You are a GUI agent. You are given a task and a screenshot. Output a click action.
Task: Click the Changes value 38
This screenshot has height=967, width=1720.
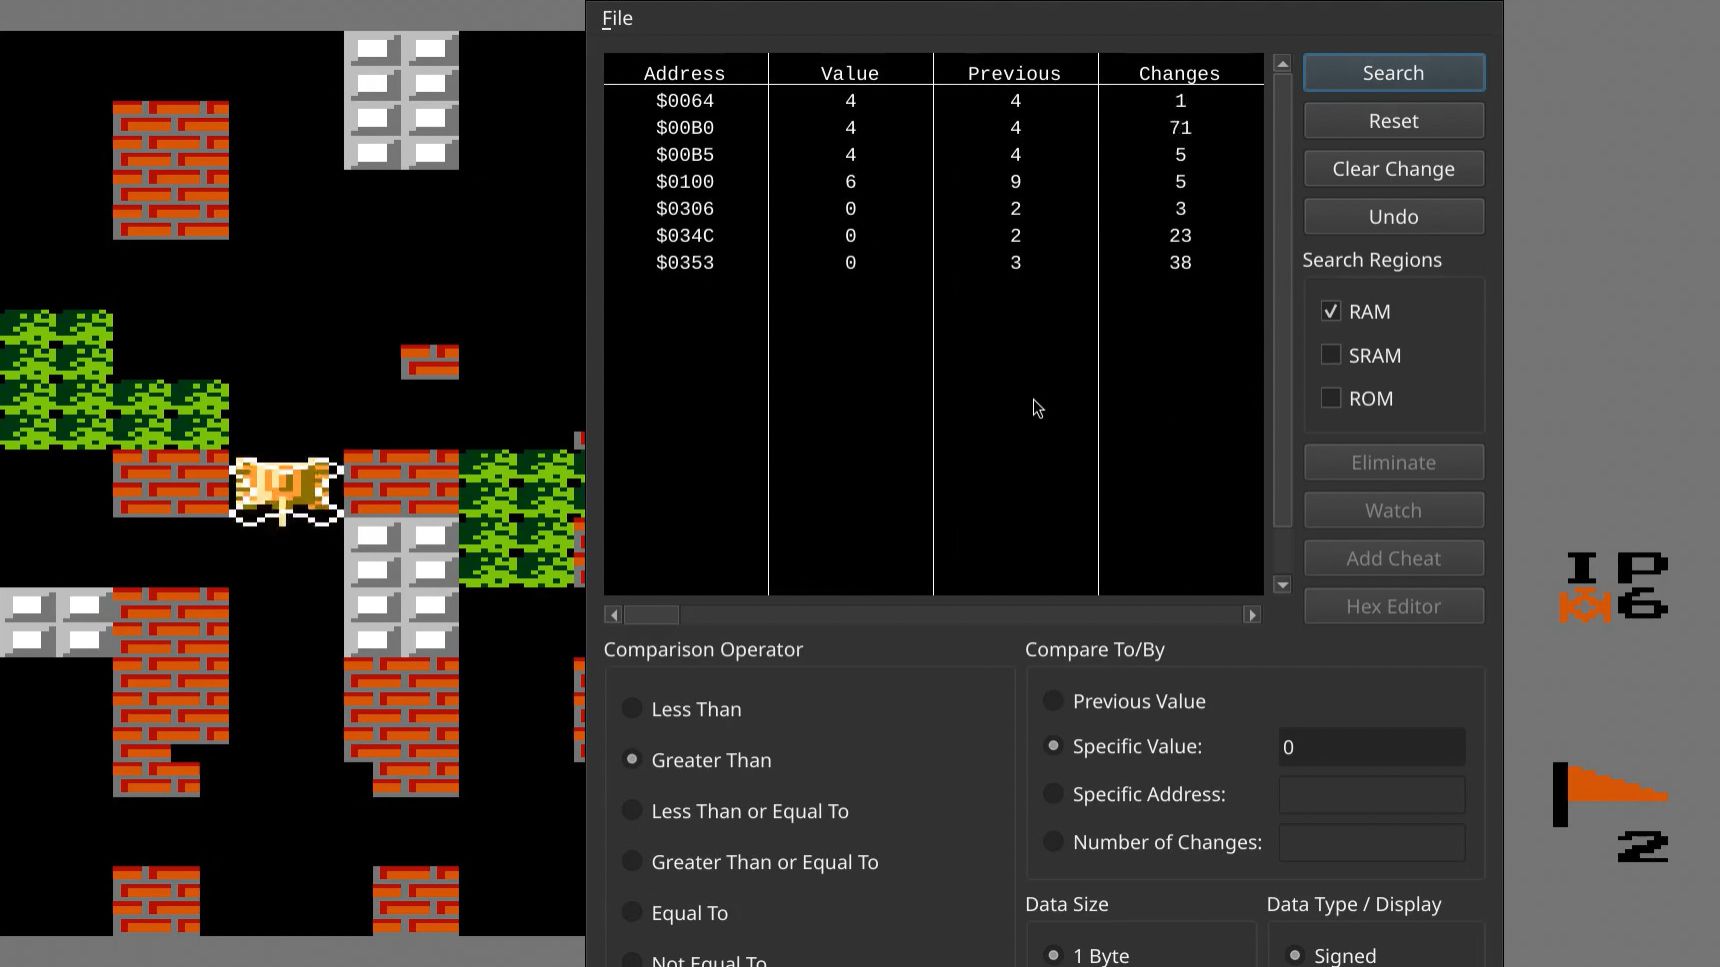pyautogui.click(x=1180, y=263)
